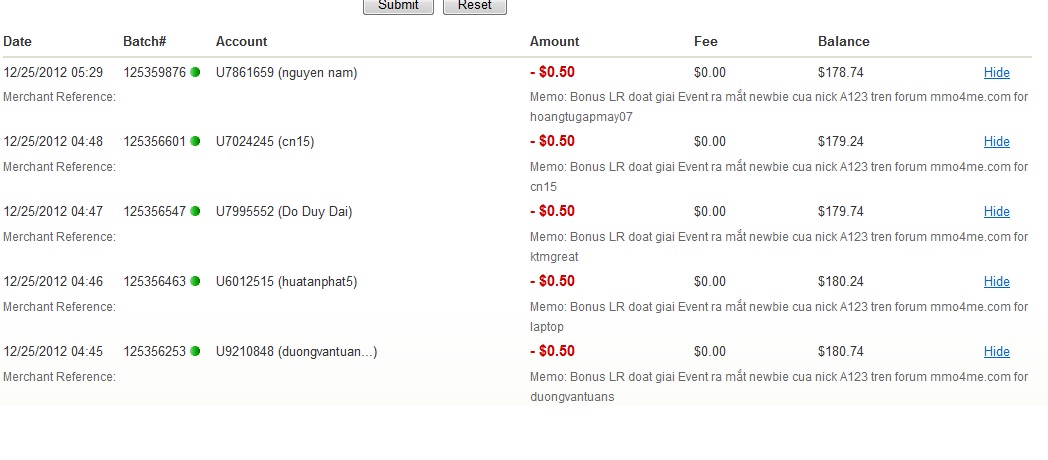The image size is (1048, 460).
Task: Select account U7861659 (nguyen nam)
Action: pyautogui.click(x=286, y=72)
